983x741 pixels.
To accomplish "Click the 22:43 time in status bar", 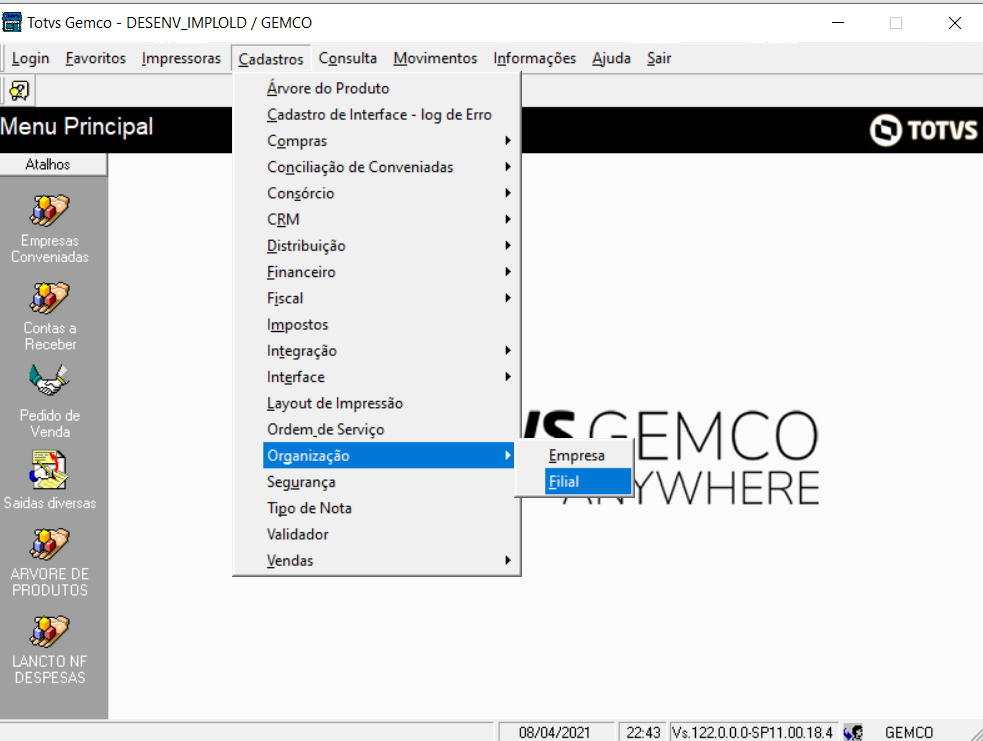I will tap(643, 732).
